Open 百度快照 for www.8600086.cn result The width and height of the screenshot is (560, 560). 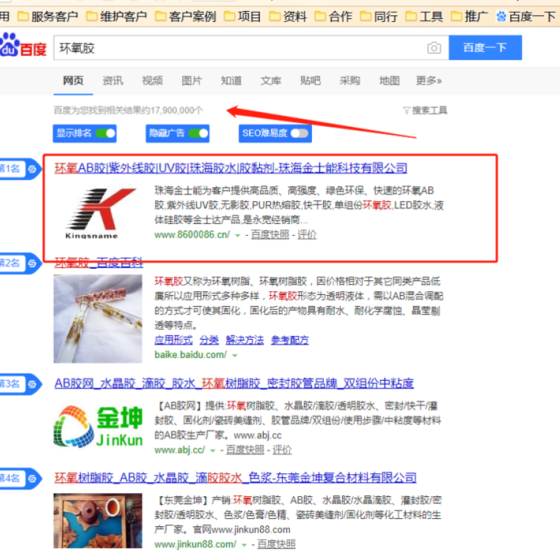[270, 235]
